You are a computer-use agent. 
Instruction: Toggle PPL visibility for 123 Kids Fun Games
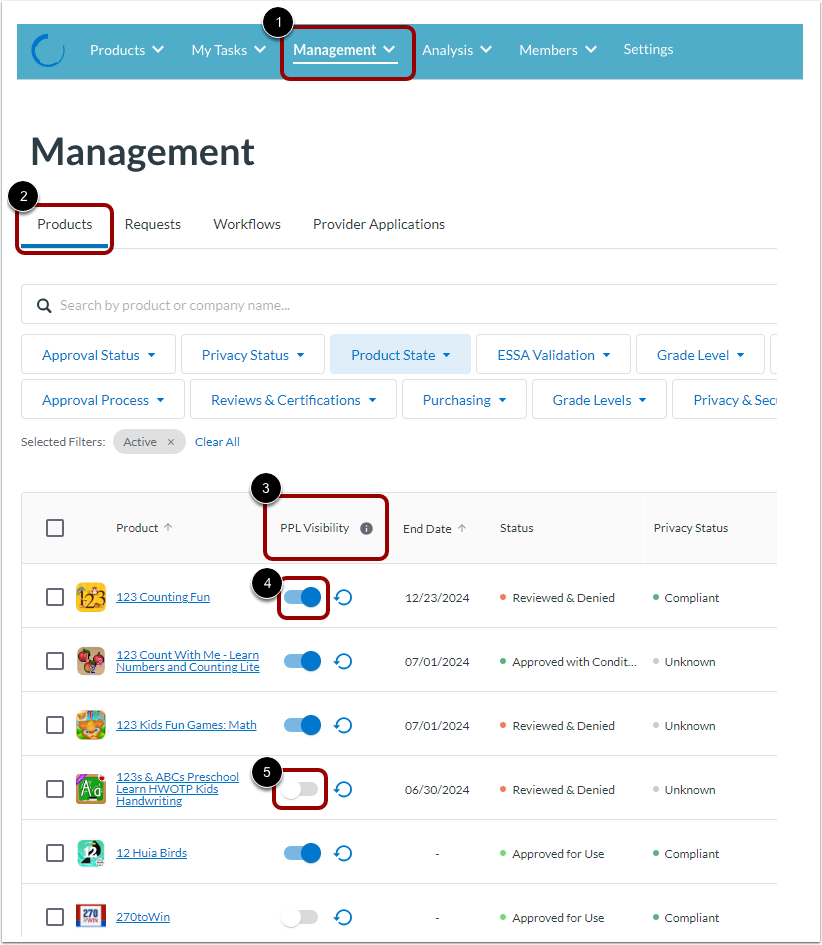pyautogui.click(x=303, y=725)
